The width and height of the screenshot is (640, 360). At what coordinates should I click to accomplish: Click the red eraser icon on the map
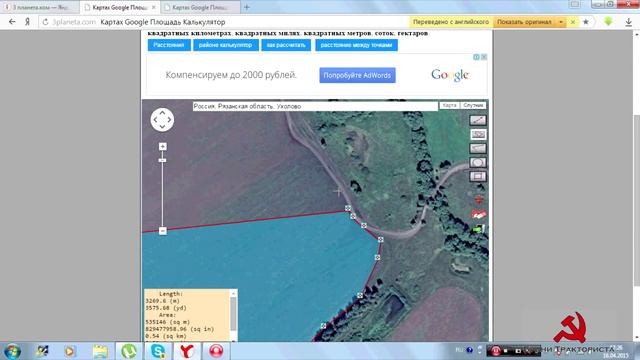tap(479, 215)
